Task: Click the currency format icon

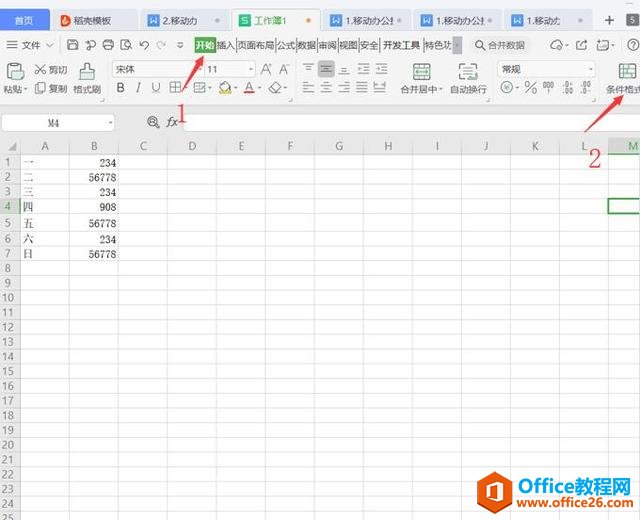Action: [507, 87]
